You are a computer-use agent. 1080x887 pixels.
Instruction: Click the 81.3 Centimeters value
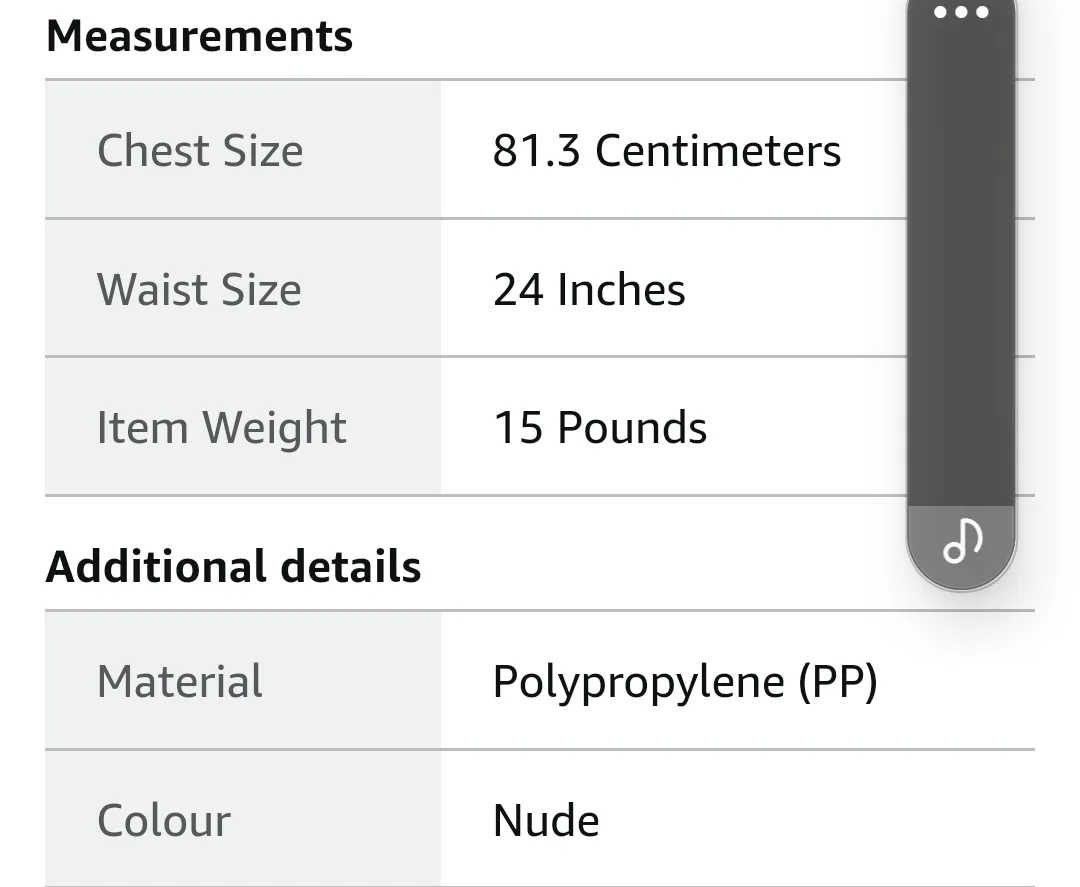pos(667,150)
